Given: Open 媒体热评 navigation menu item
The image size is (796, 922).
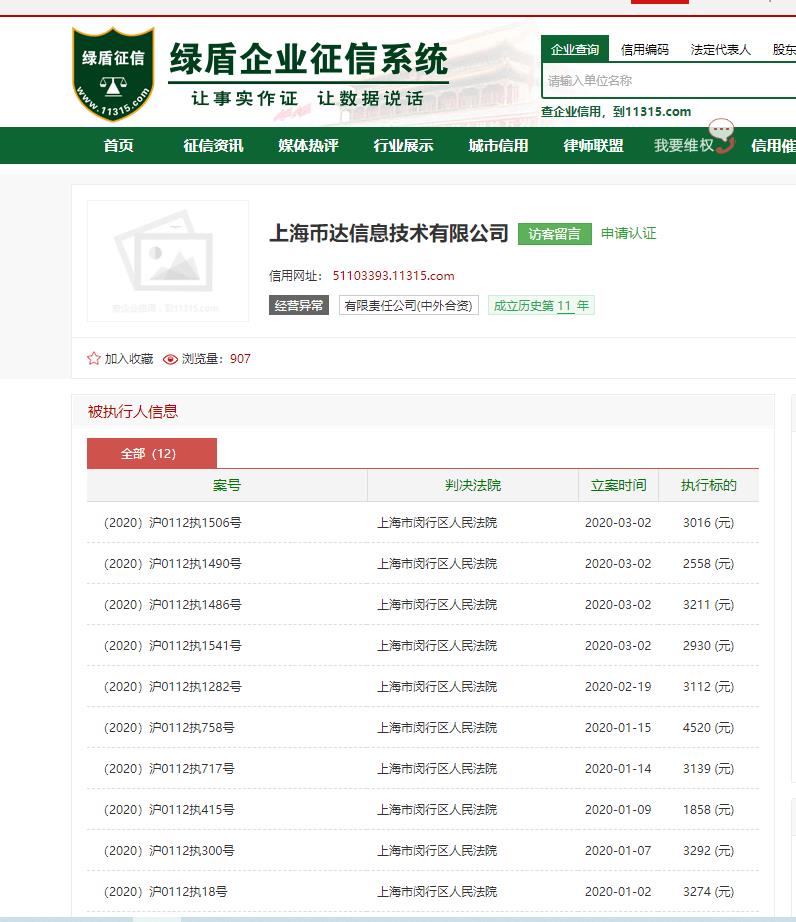Looking at the screenshot, I should pos(308,146).
